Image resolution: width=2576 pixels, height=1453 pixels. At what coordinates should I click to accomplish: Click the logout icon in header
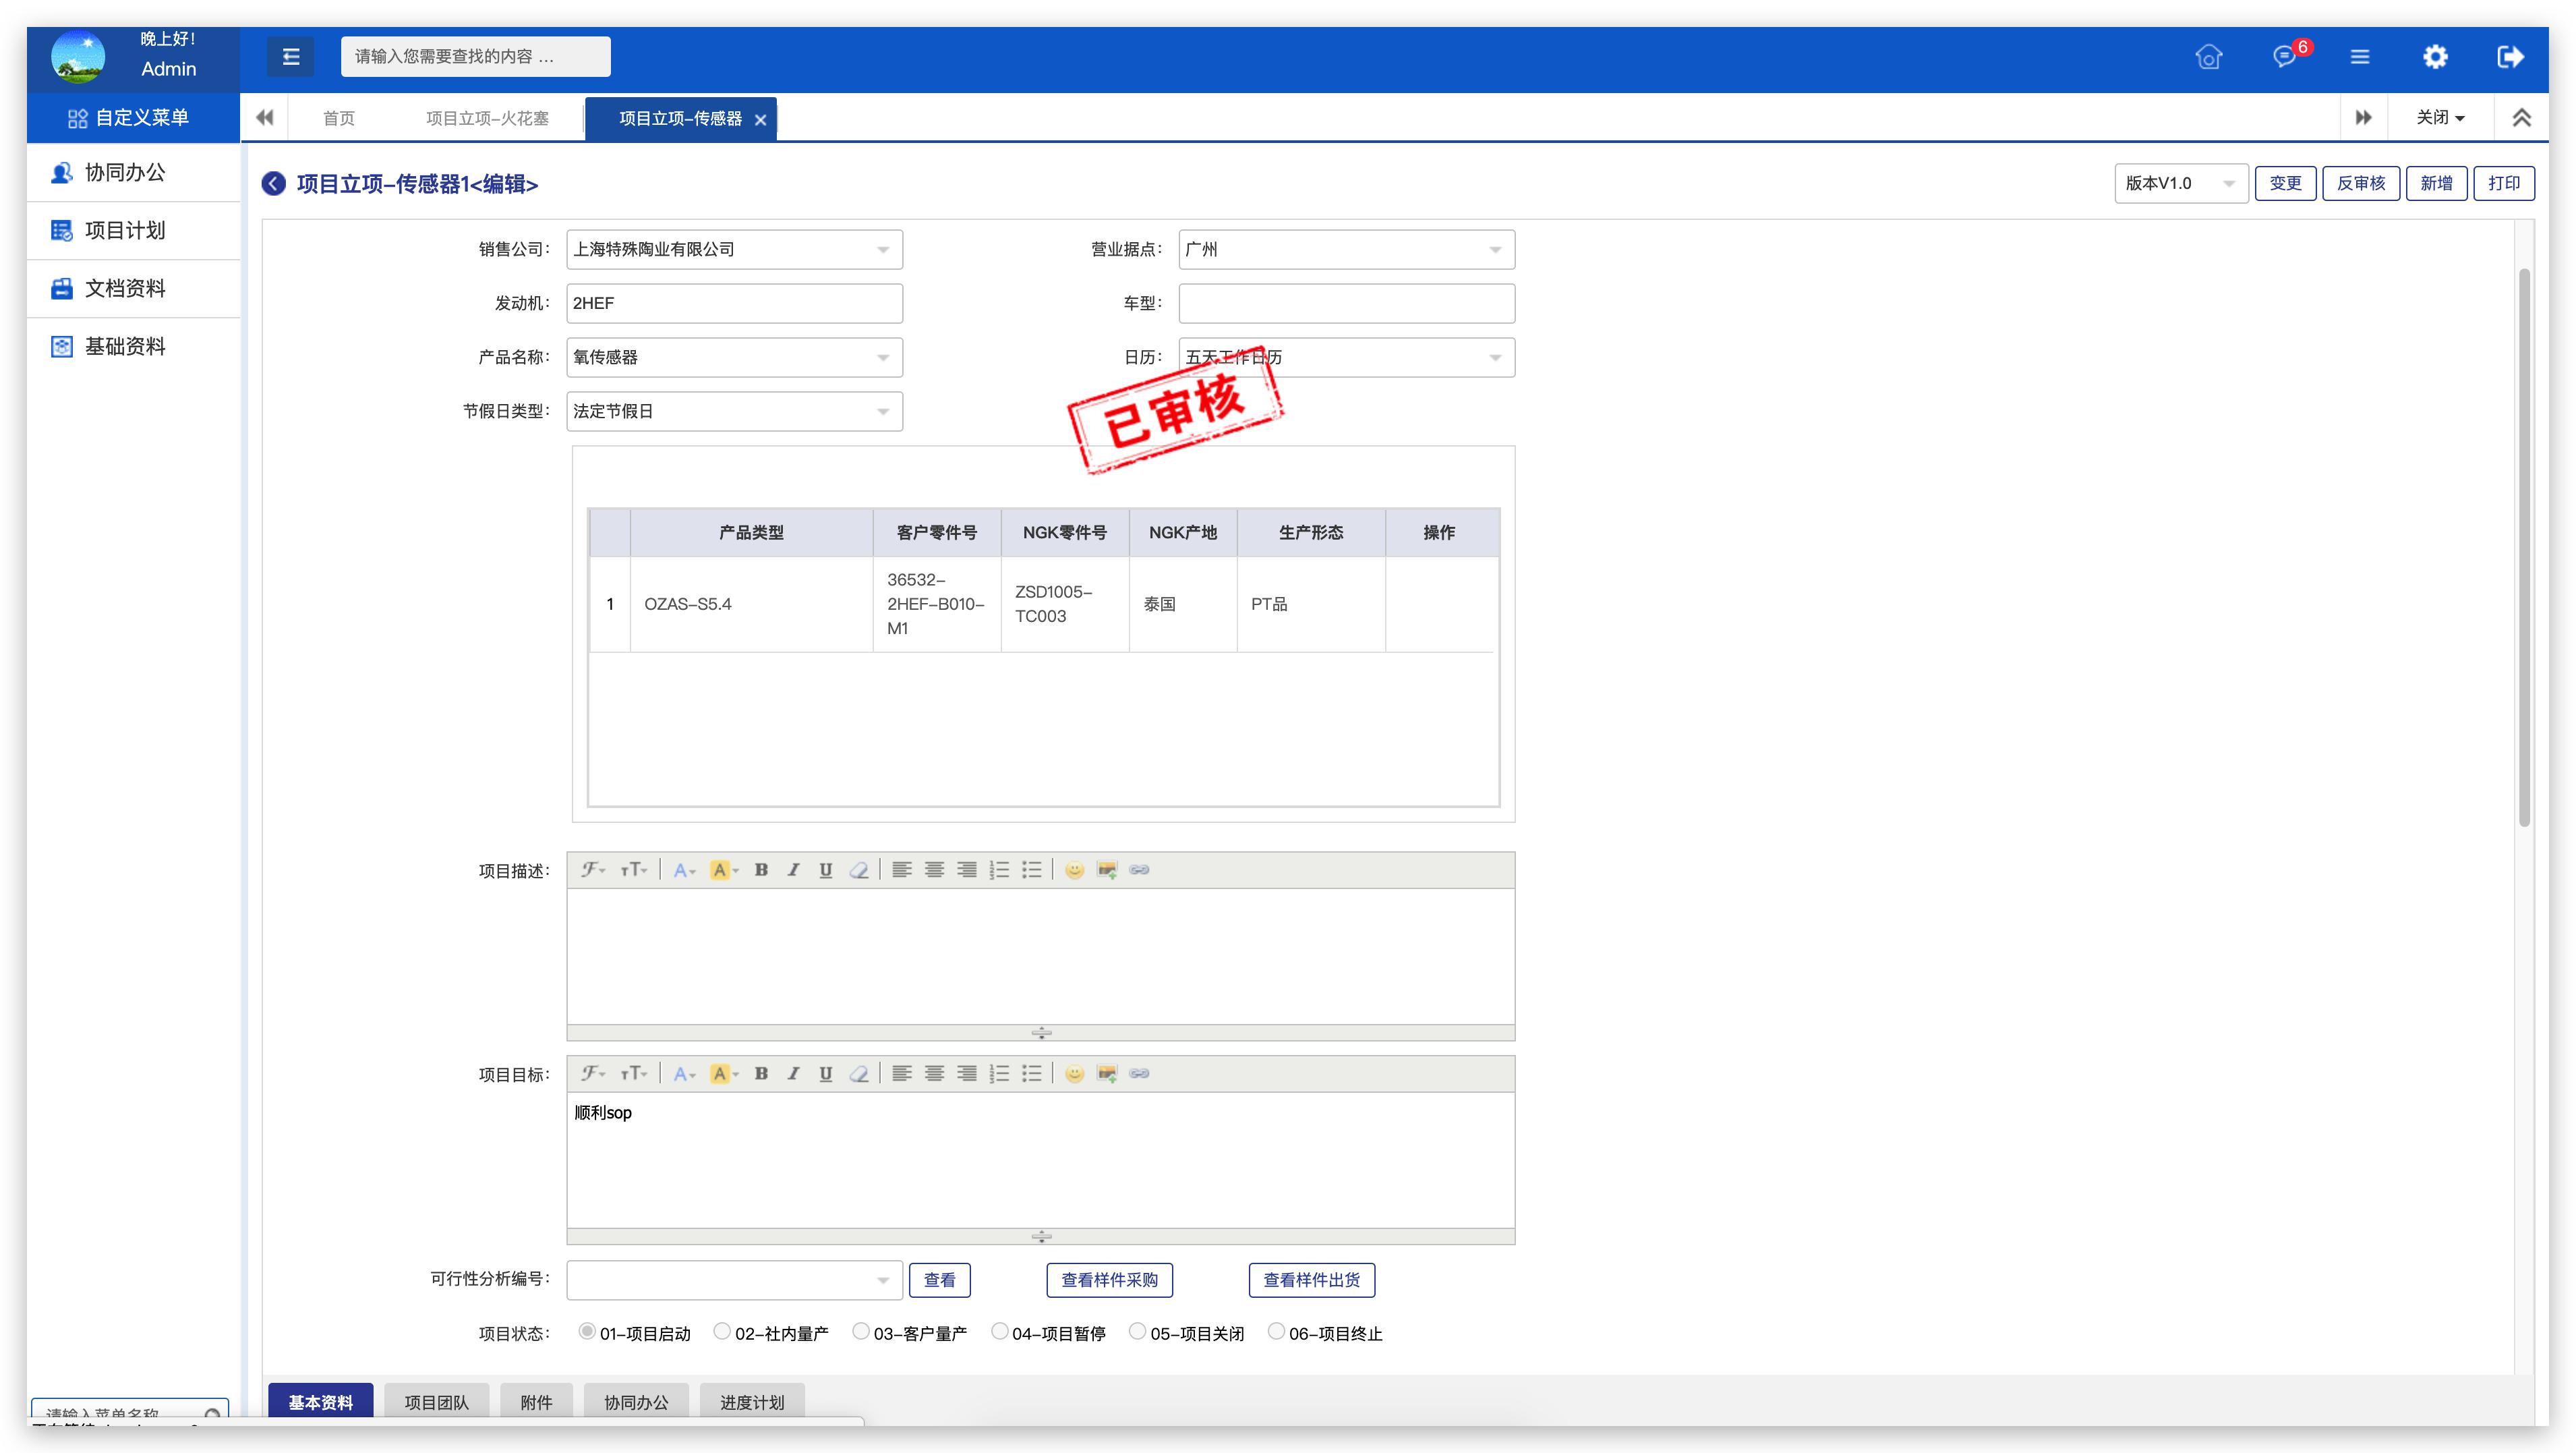point(2510,57)
